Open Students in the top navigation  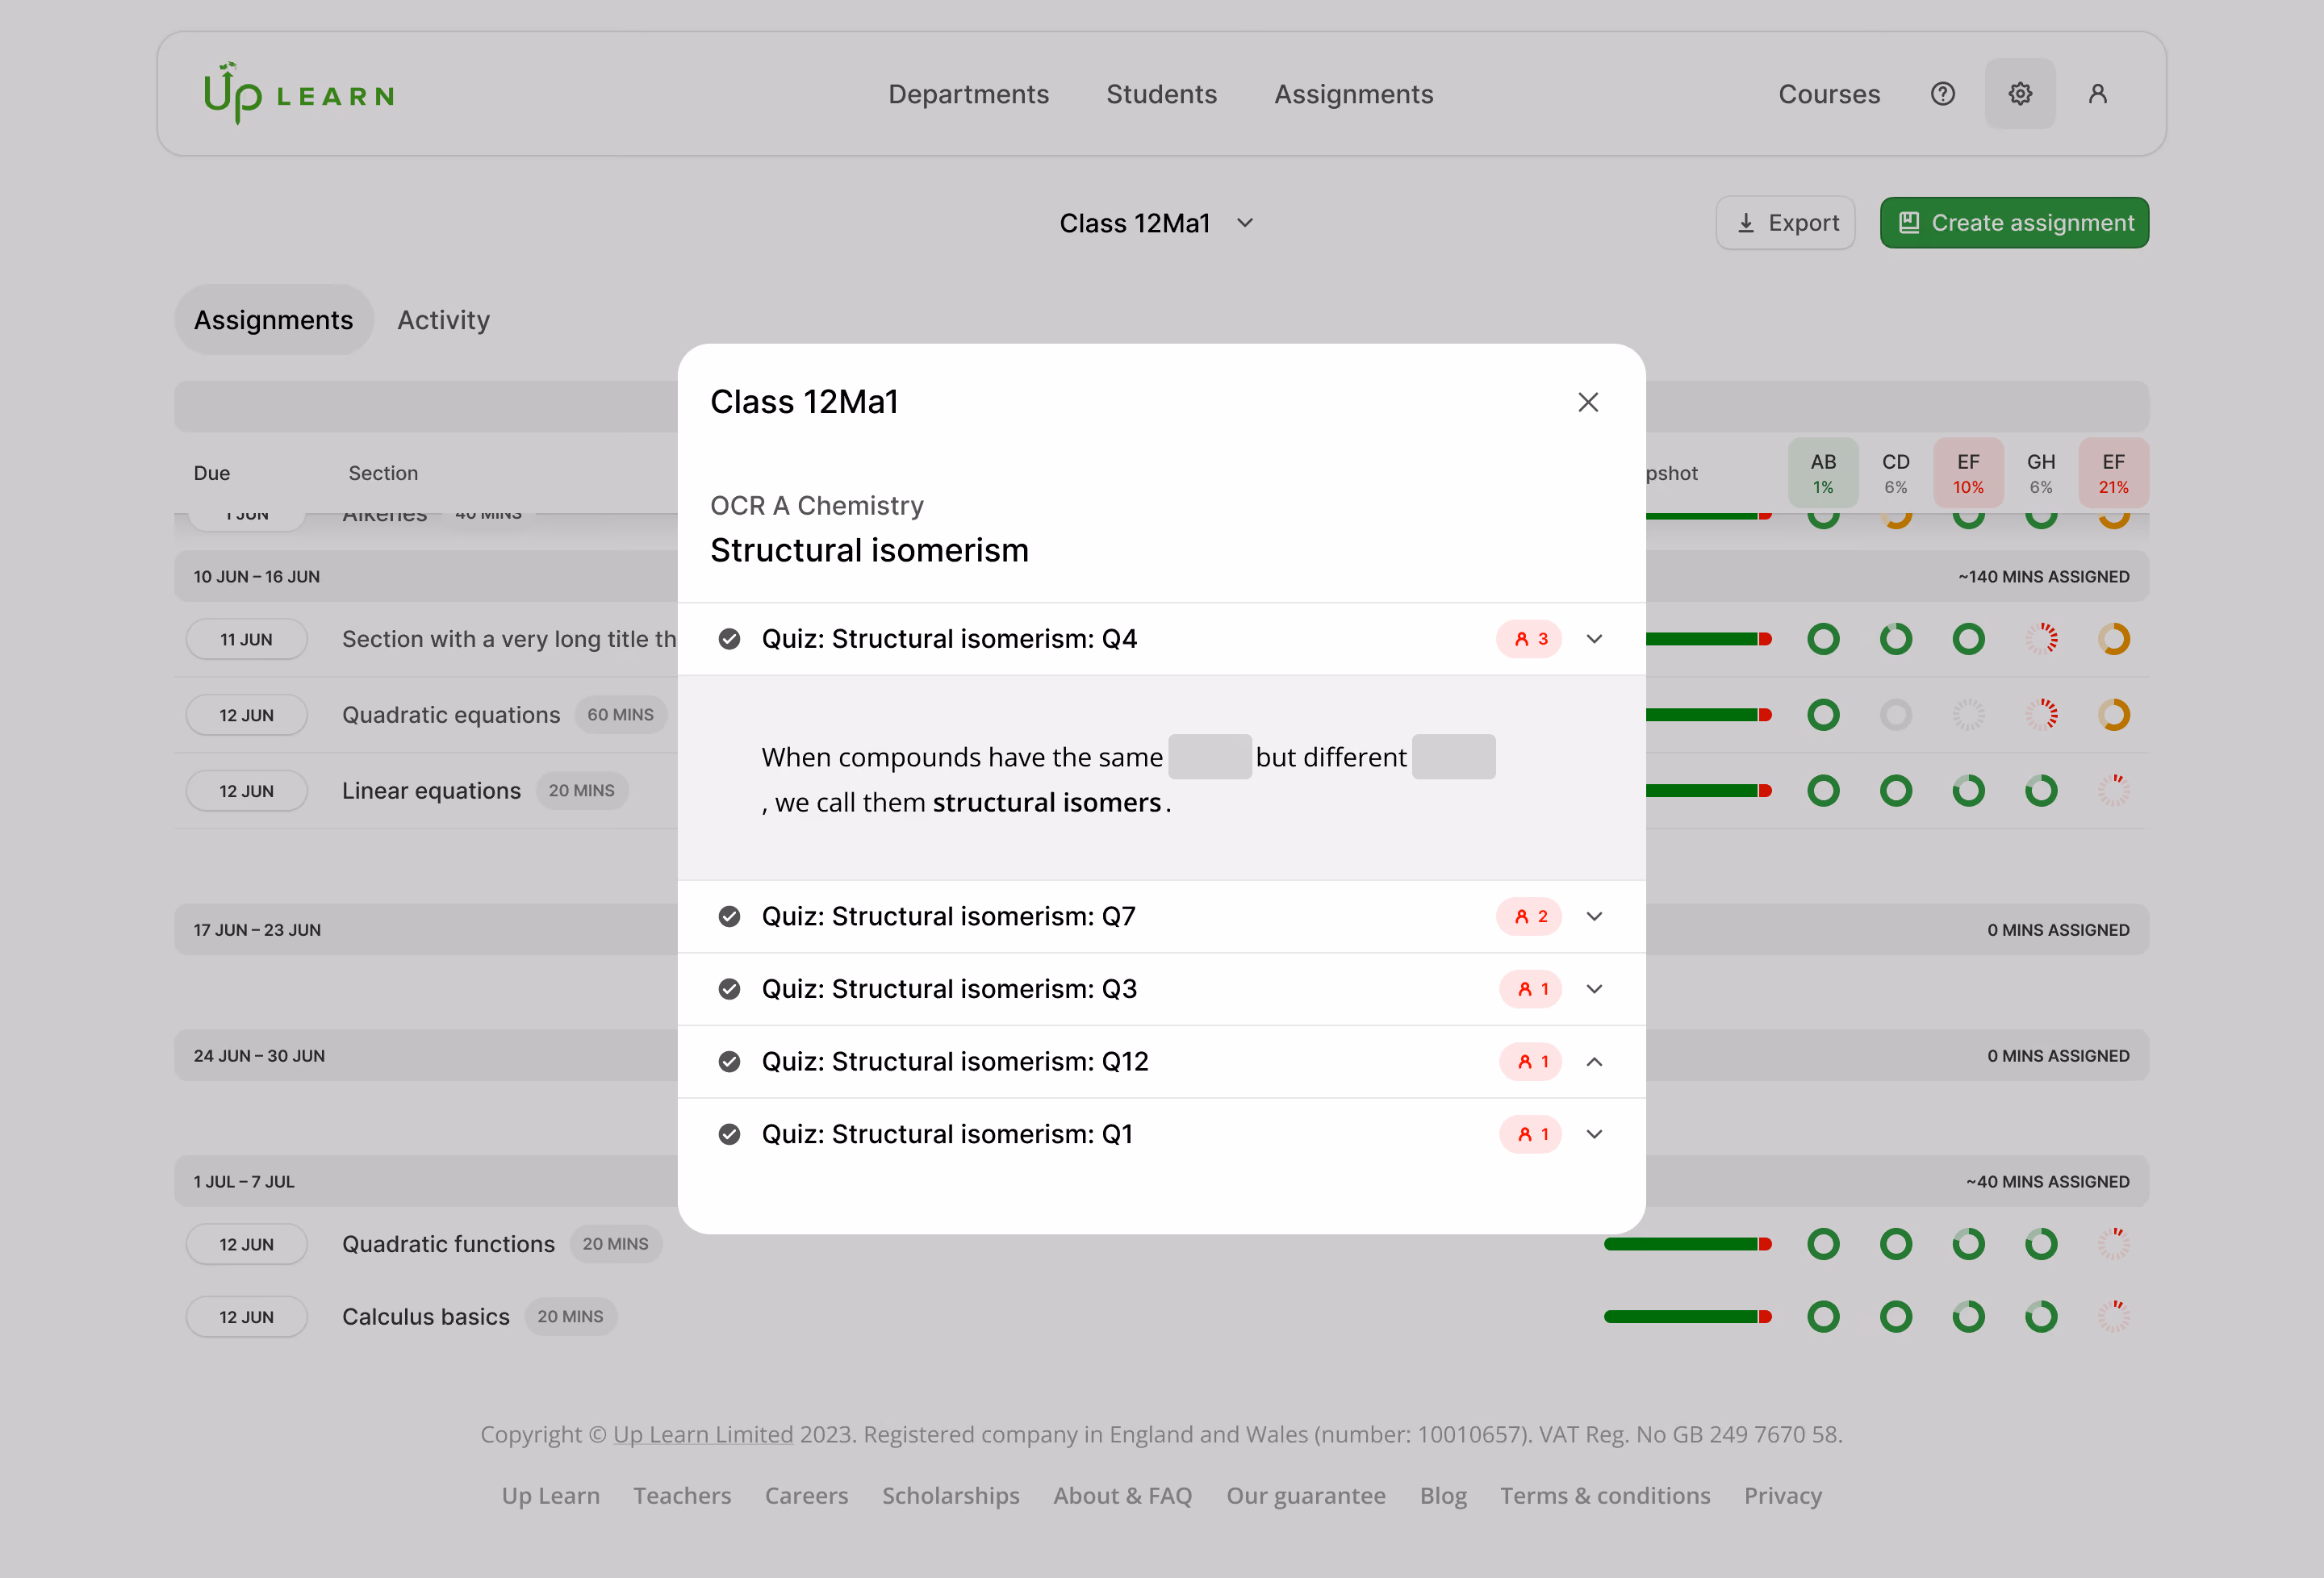pyautogui.click(x=1161, y=94)
